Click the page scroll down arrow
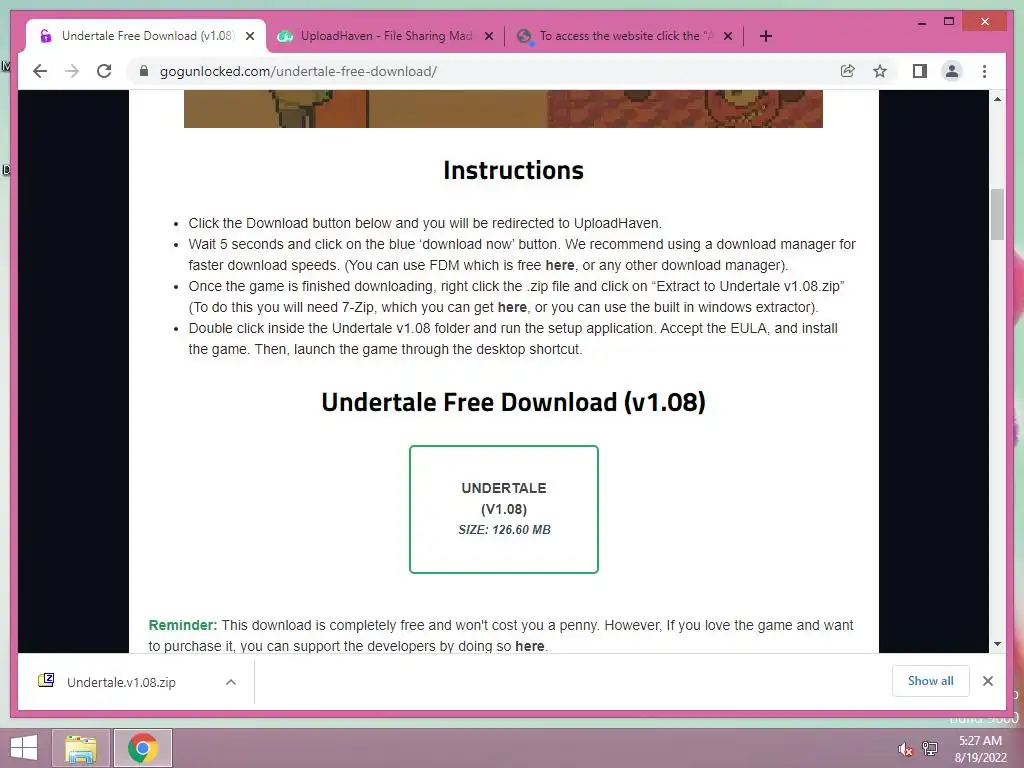This screenshot has width=1024, height=768. tap(997, 644)
